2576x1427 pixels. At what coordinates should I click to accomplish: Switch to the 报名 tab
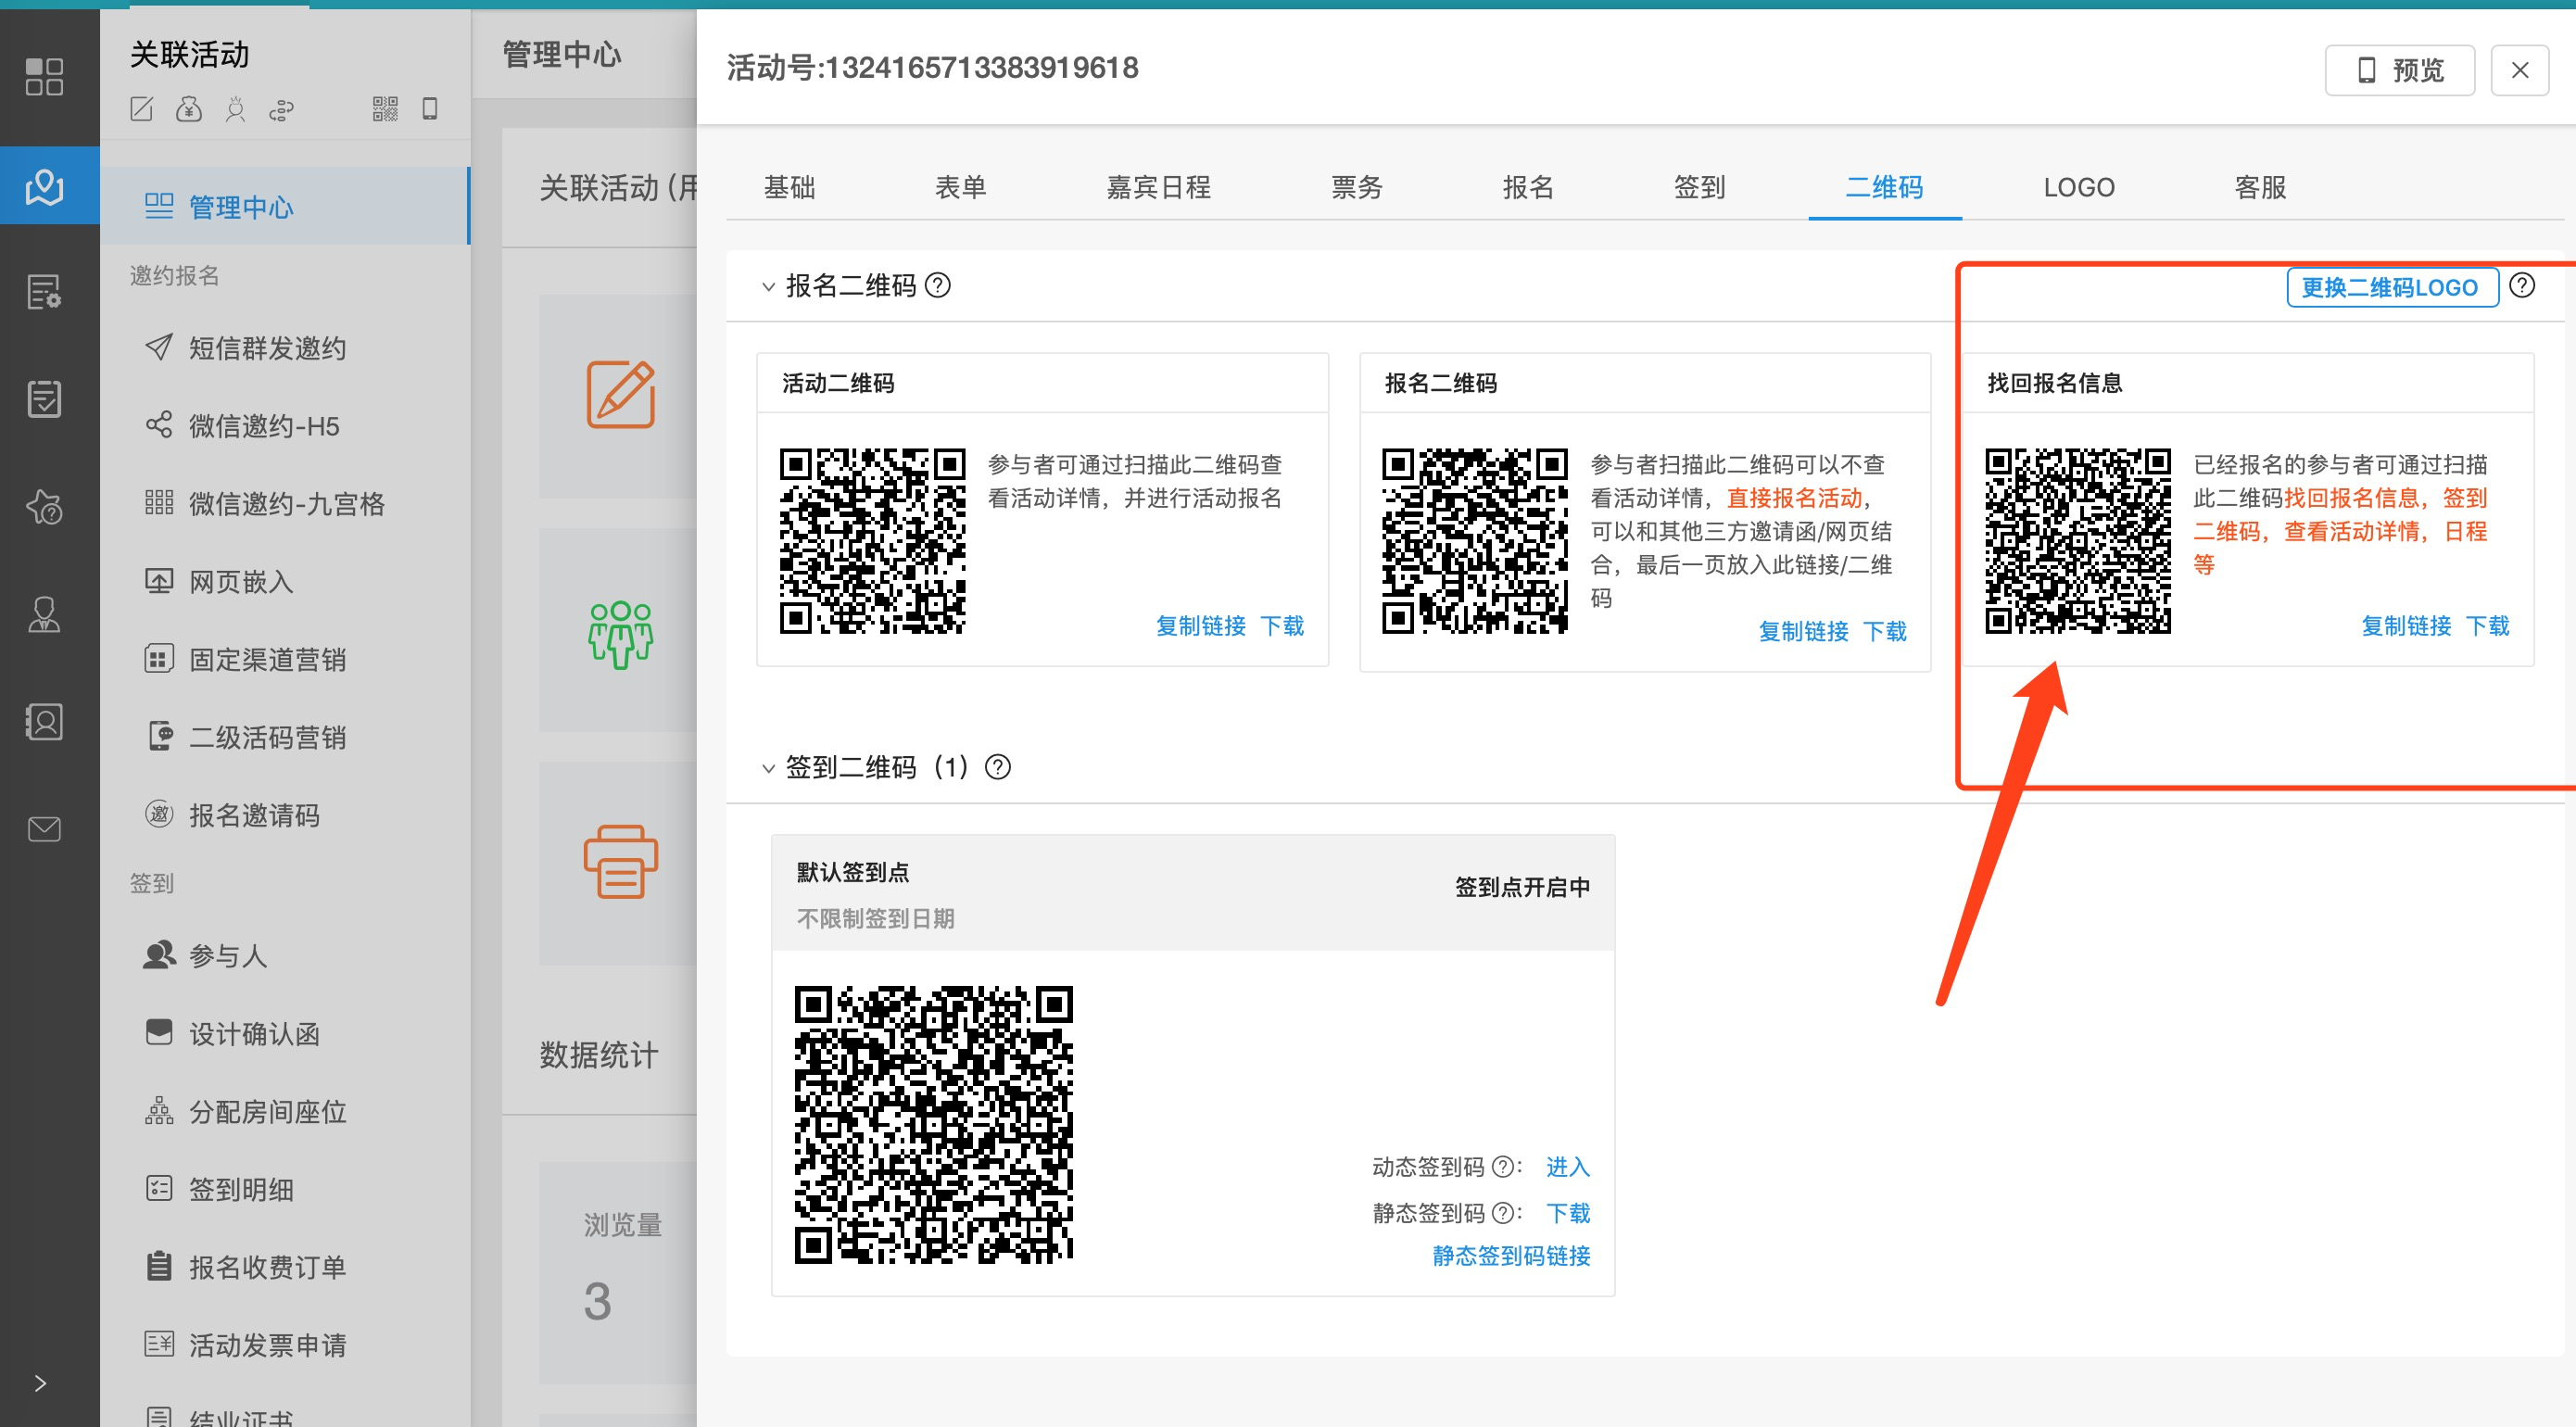point(1528,187)
